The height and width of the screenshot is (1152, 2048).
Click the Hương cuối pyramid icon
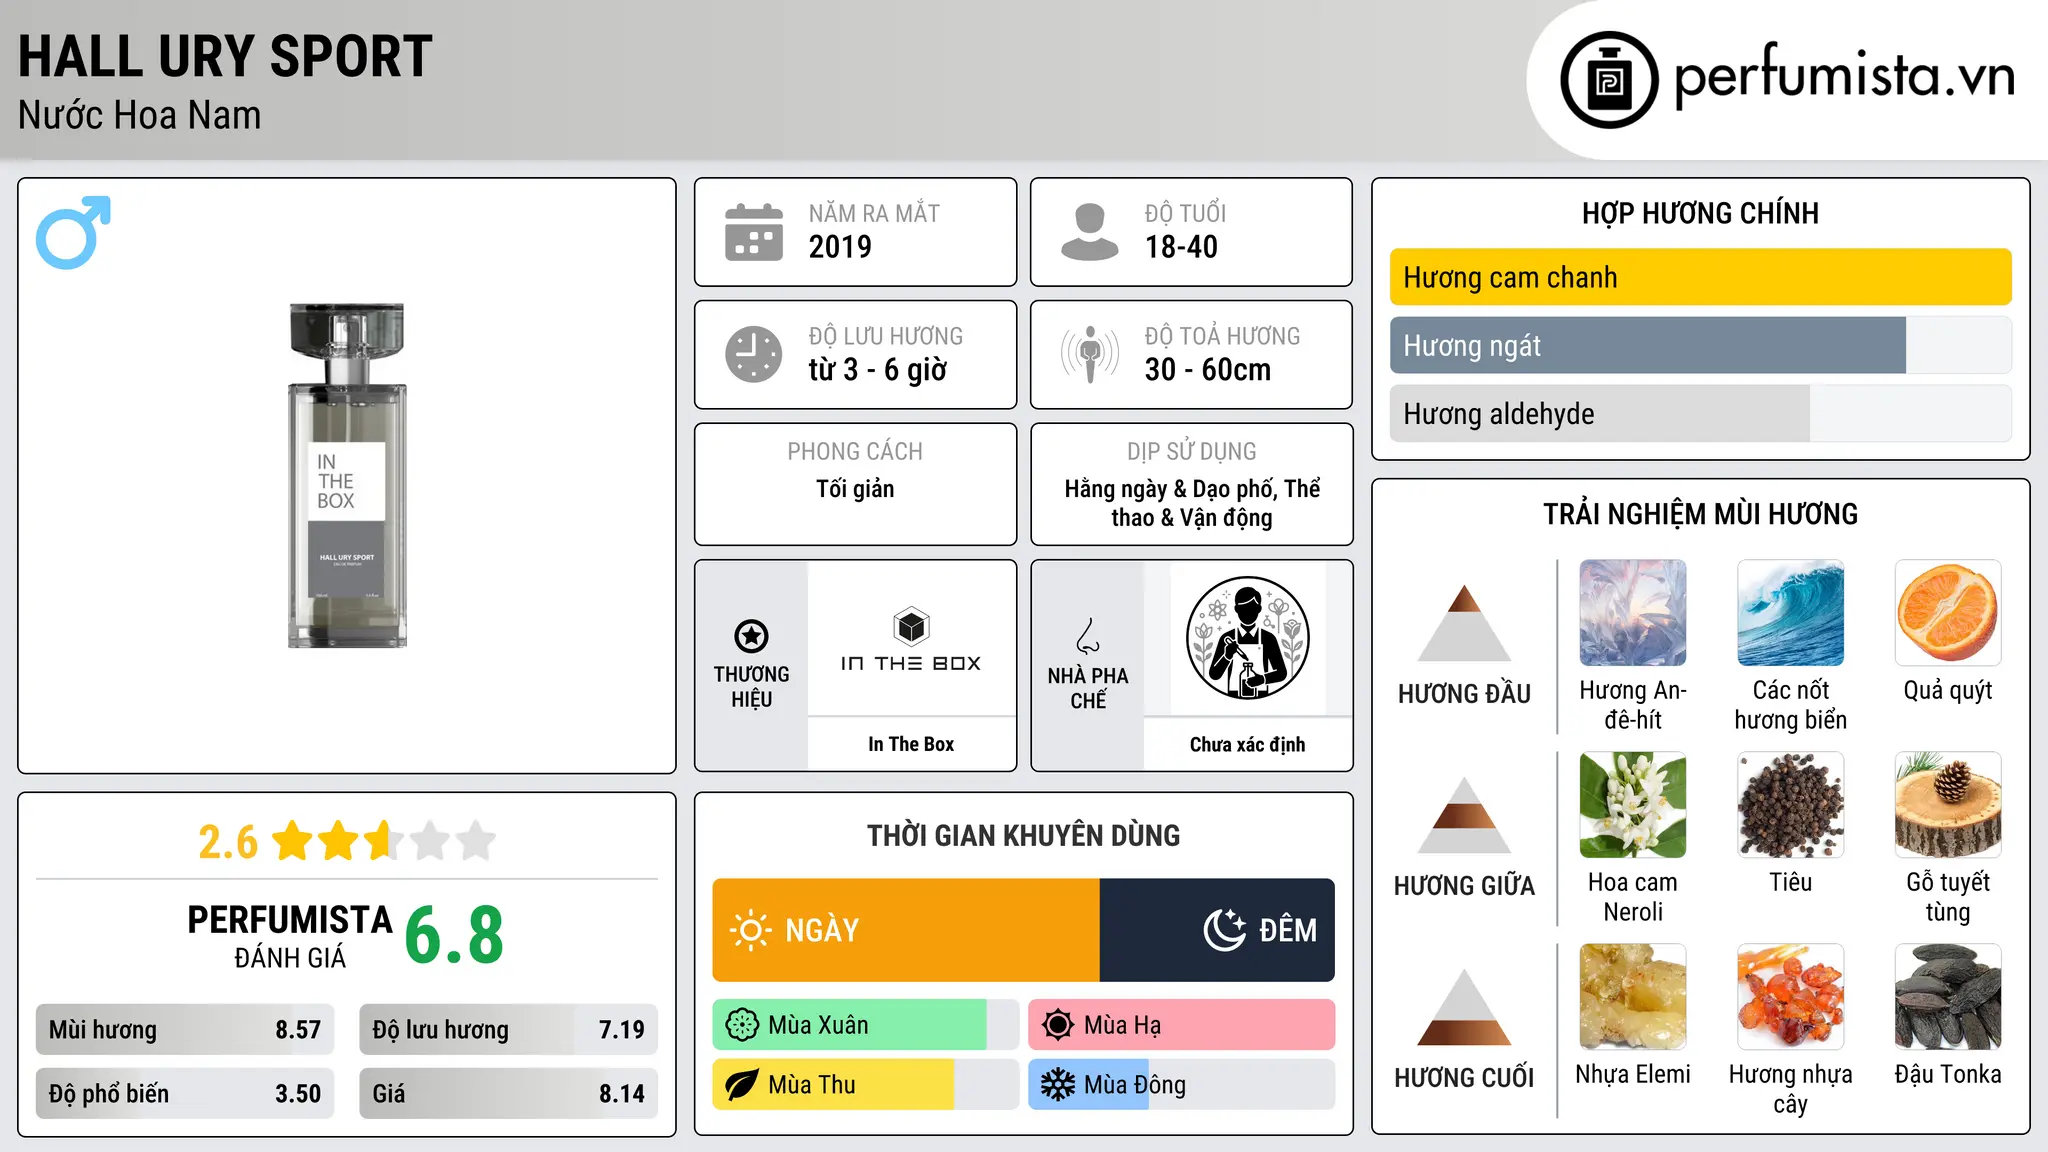(x=1464, y=1007)
